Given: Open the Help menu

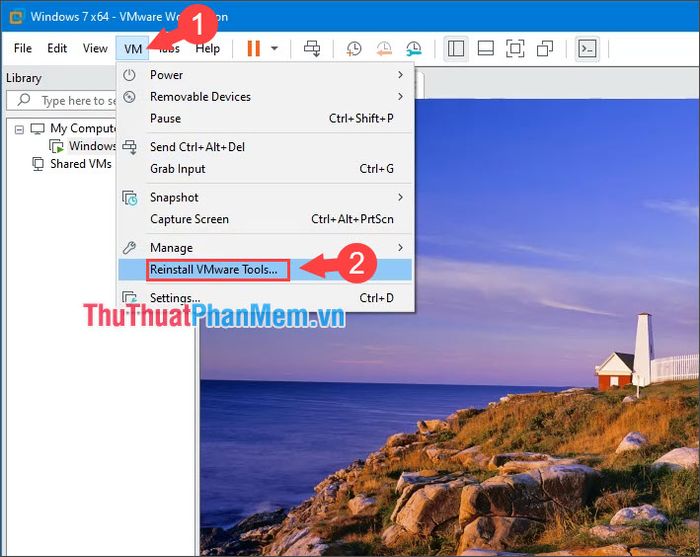Looking at the screenshot, I should [x=208, y=48].
